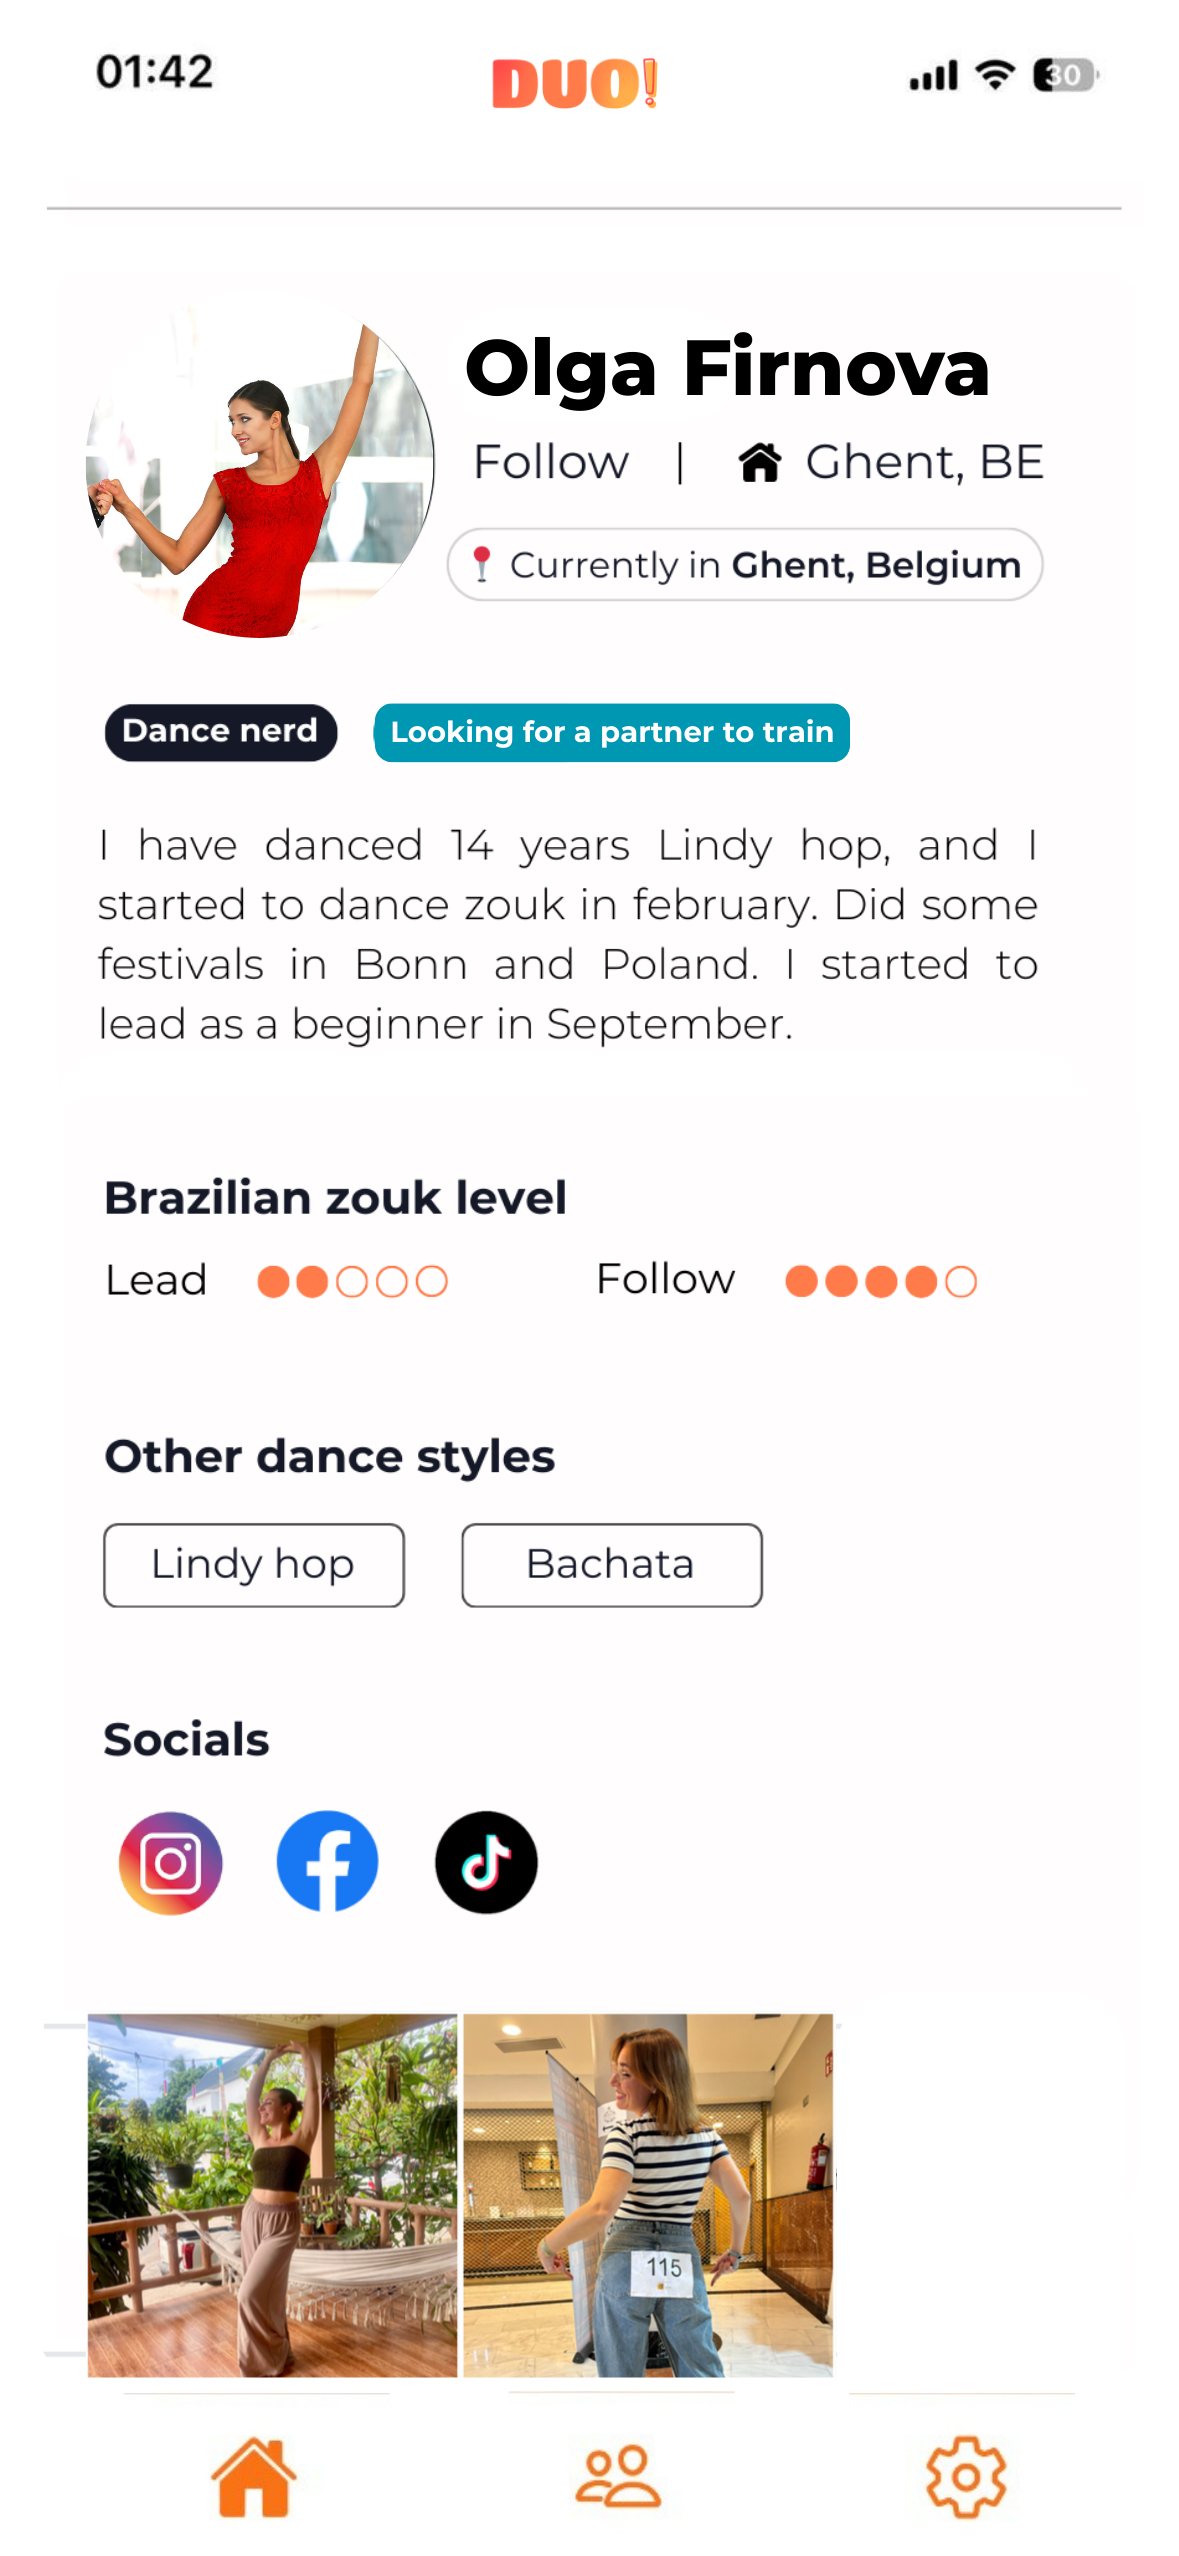1179x2556 pixels.
Task: Select the Lindy hop style chip
Action: [x=254, y=1565]
